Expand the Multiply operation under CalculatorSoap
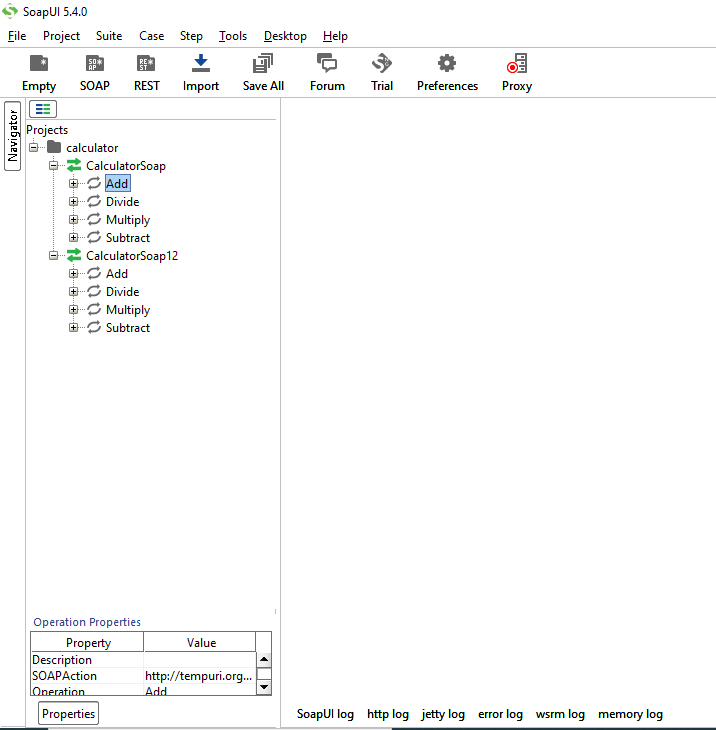 tap(73, 219)
